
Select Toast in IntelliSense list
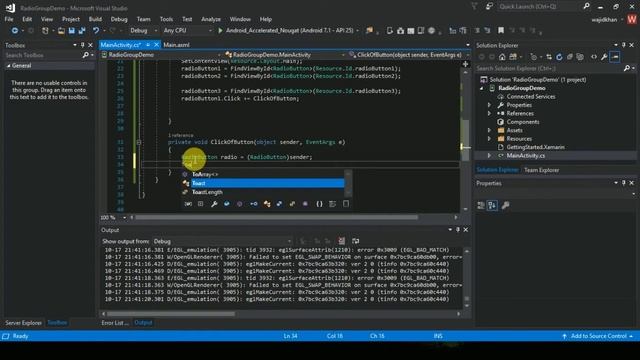point(267,183)
